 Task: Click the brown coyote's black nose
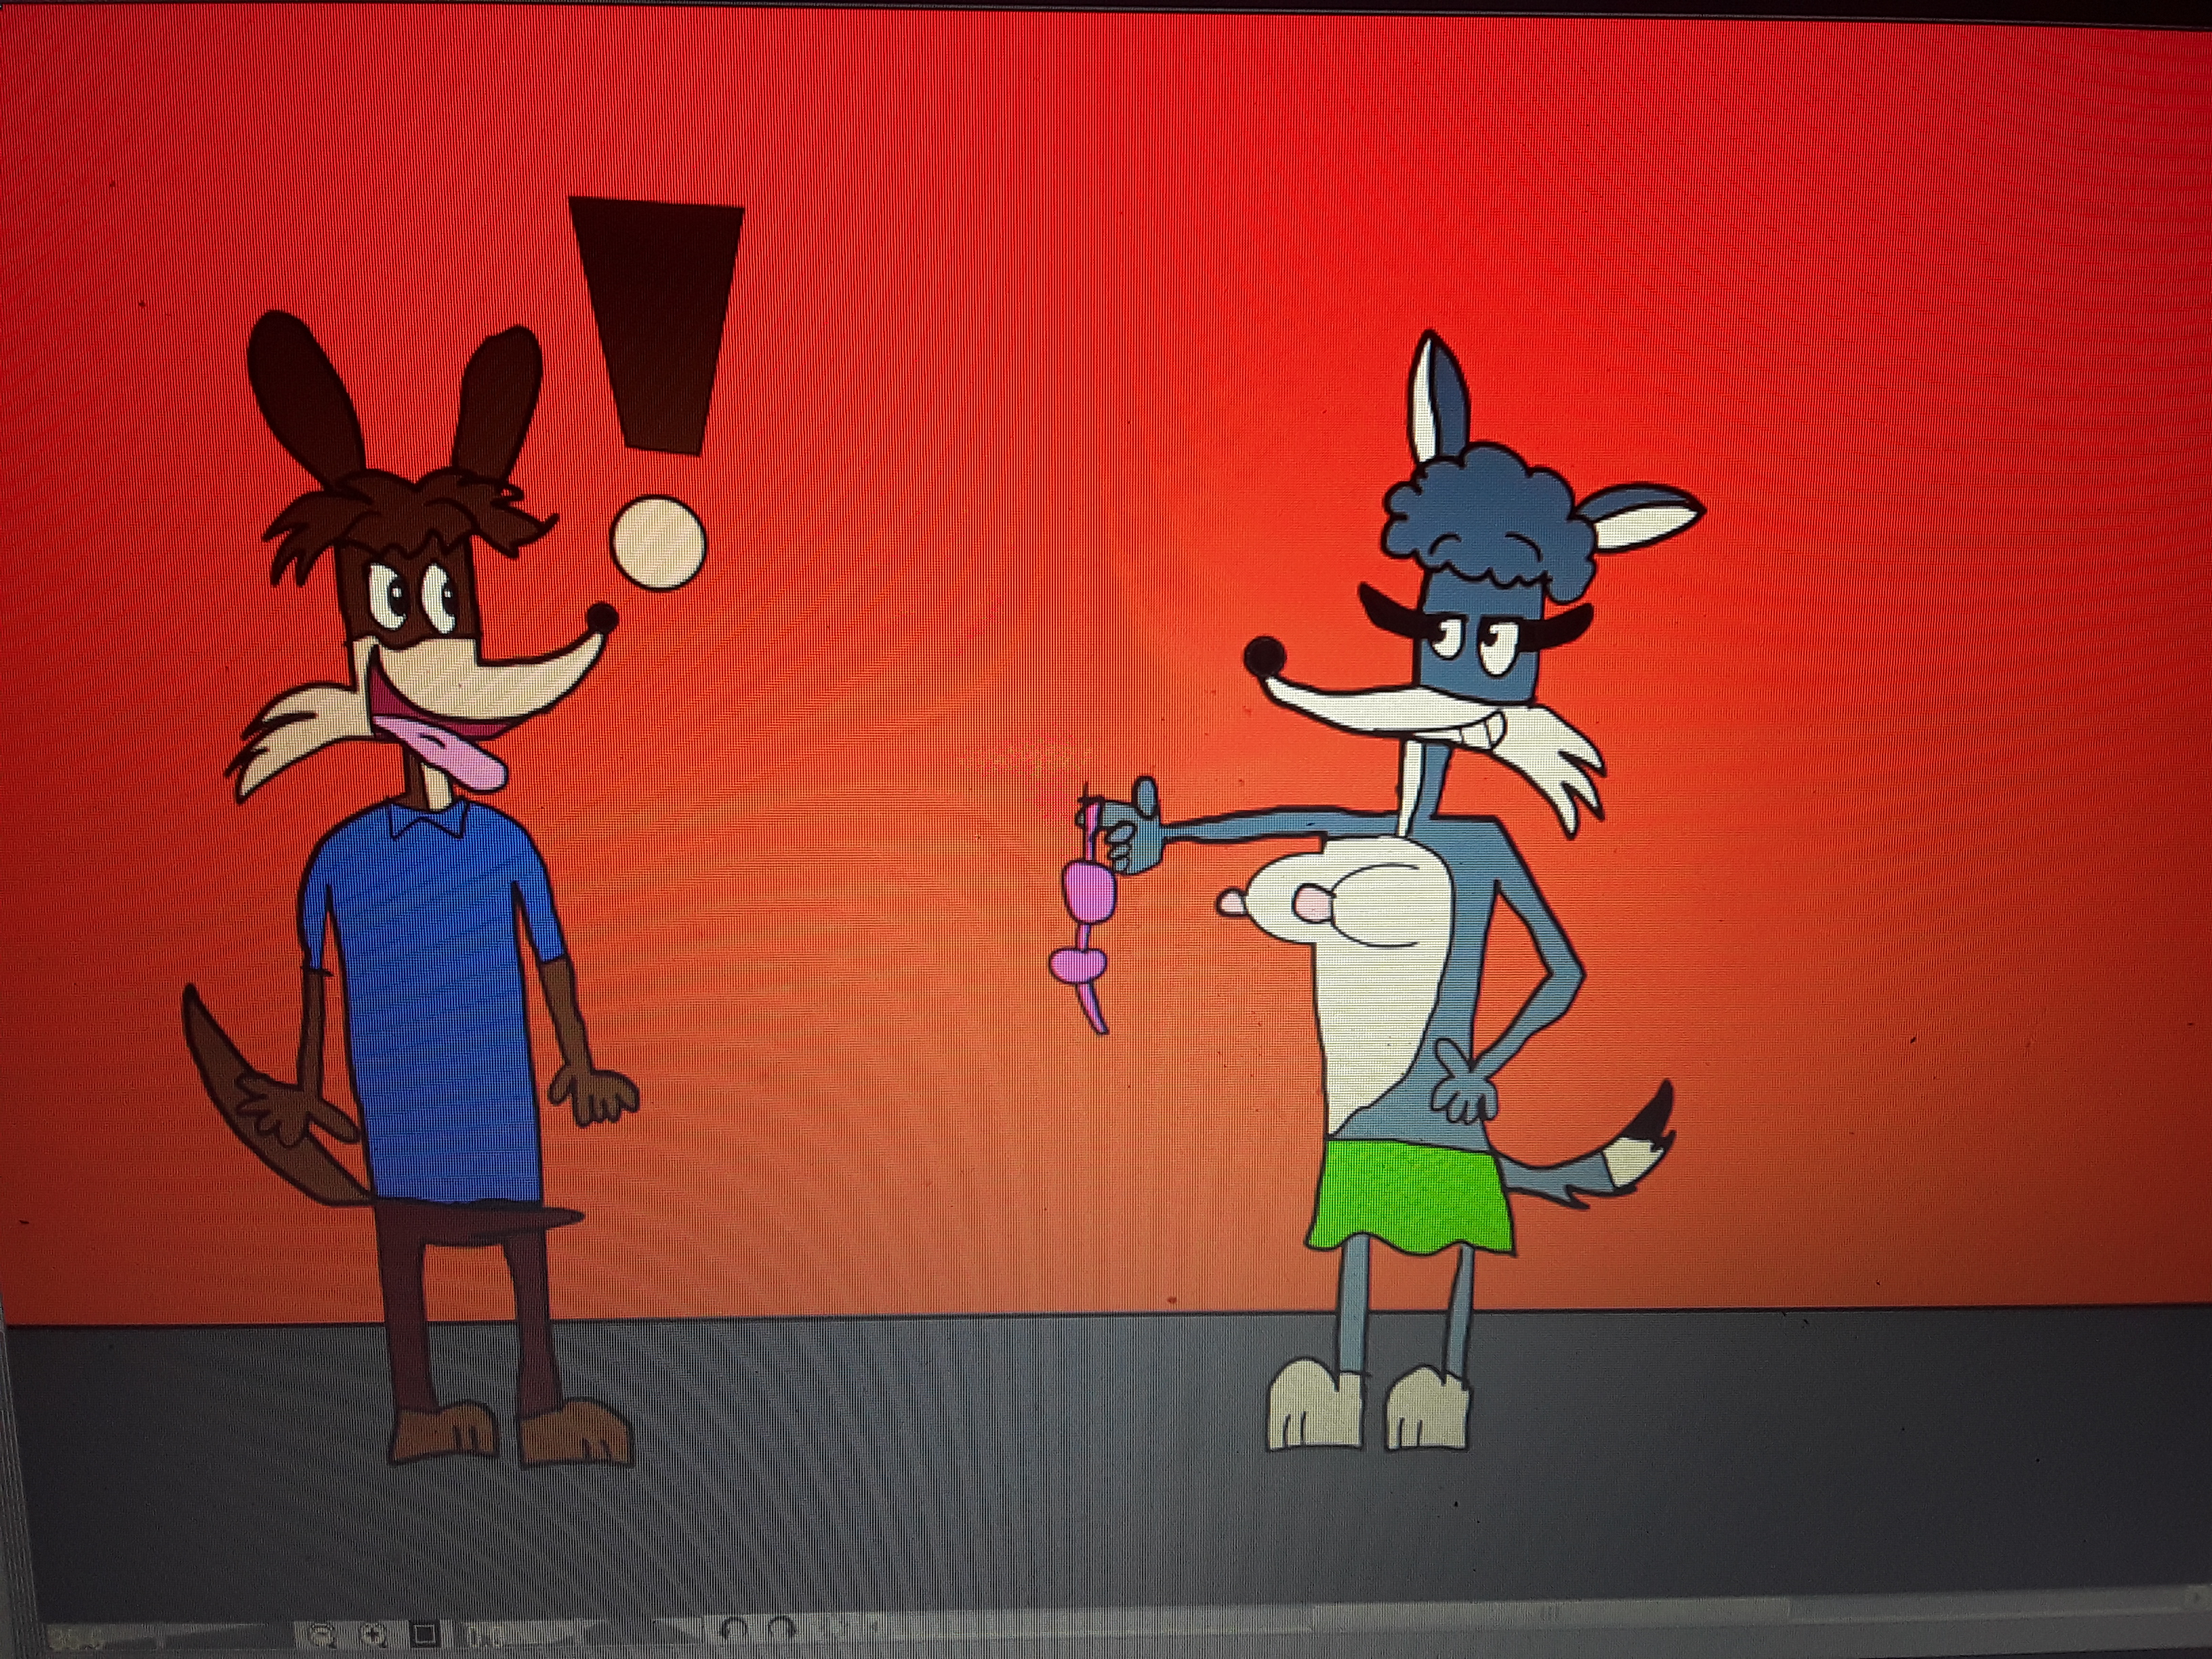pos(602,618)
